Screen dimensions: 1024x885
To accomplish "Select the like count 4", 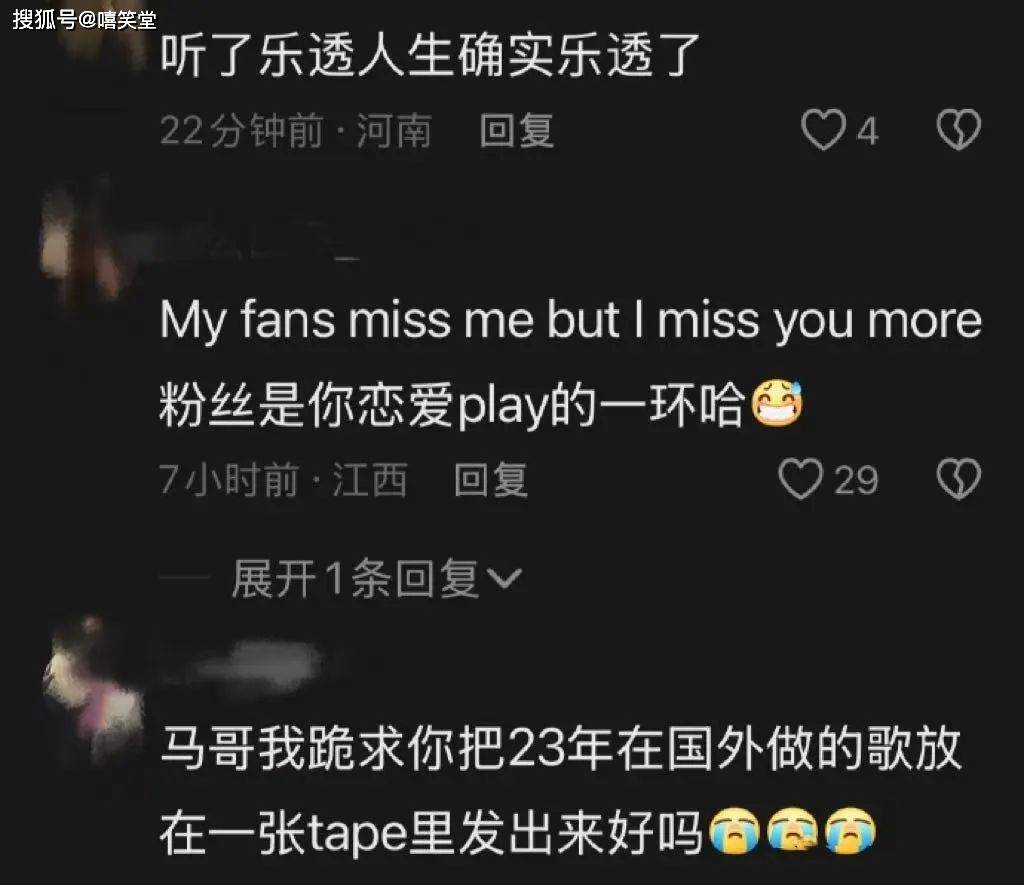I will point(867,131).
